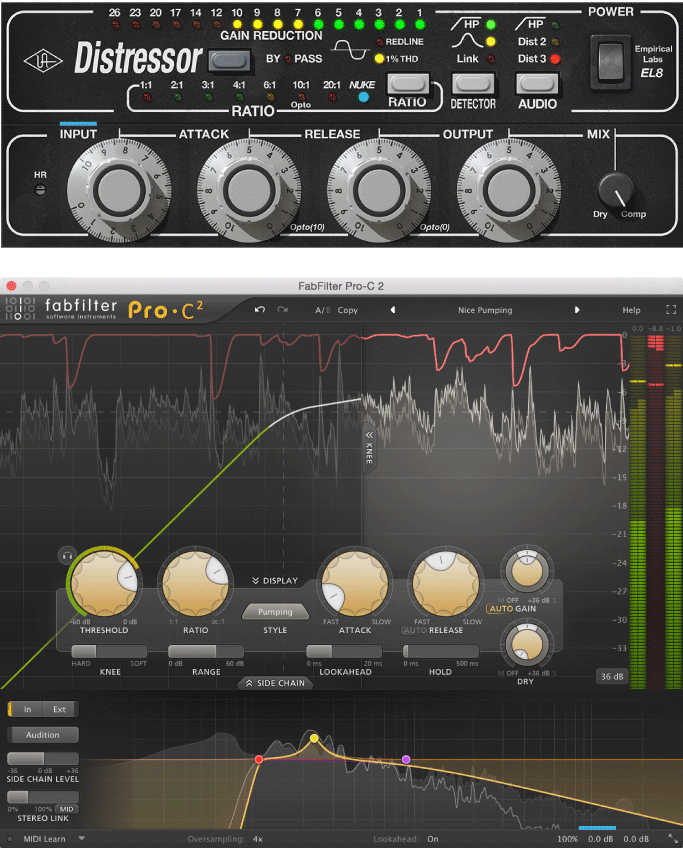This screenshot has height=848, width=683.
Task: Click the 1% THD yellow LED
Action: 379,58
